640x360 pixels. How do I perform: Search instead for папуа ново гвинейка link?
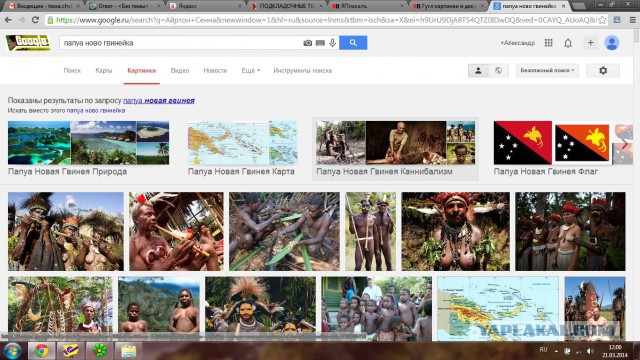tap(96, 111)
